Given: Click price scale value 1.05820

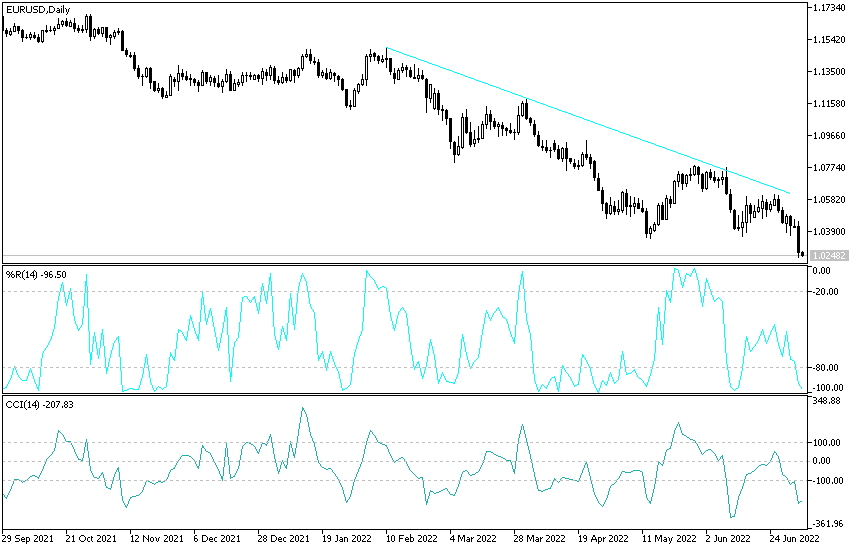Looking at the screenshot, I should click(x=828, y=200).
